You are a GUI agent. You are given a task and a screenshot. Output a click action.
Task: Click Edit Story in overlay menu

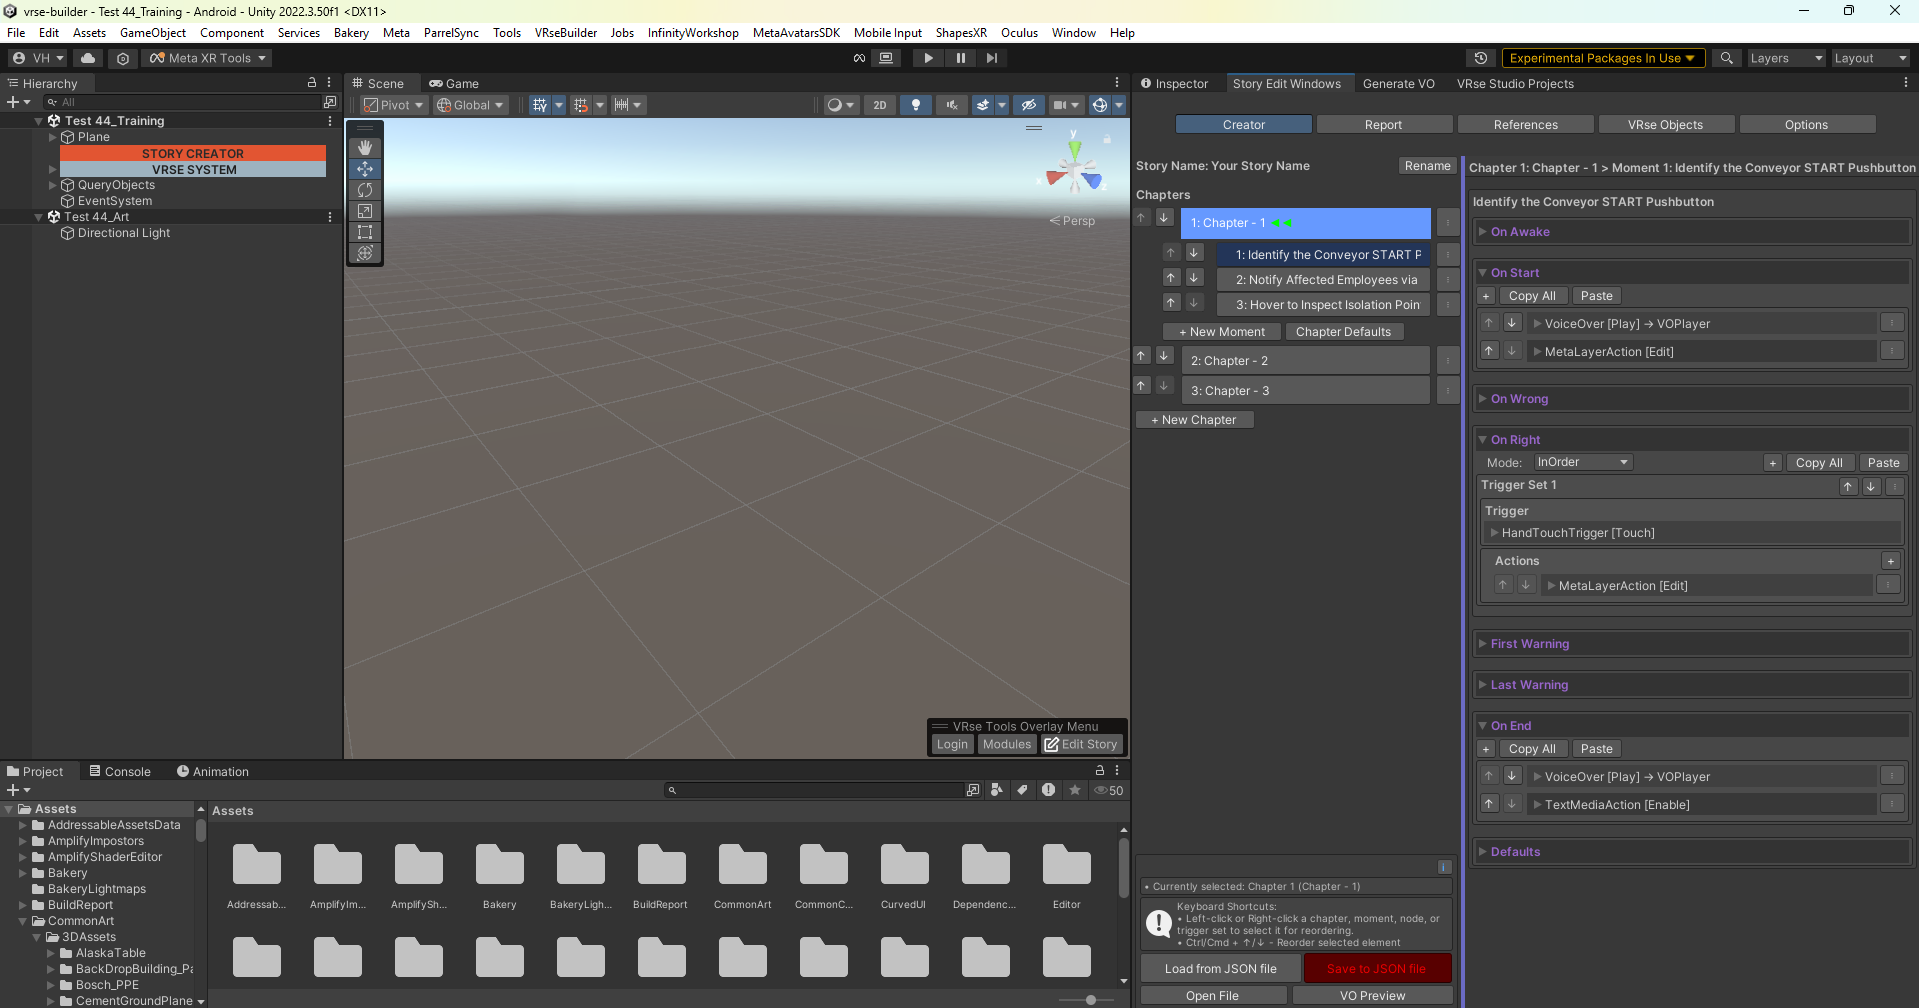tap(1081, 744)
